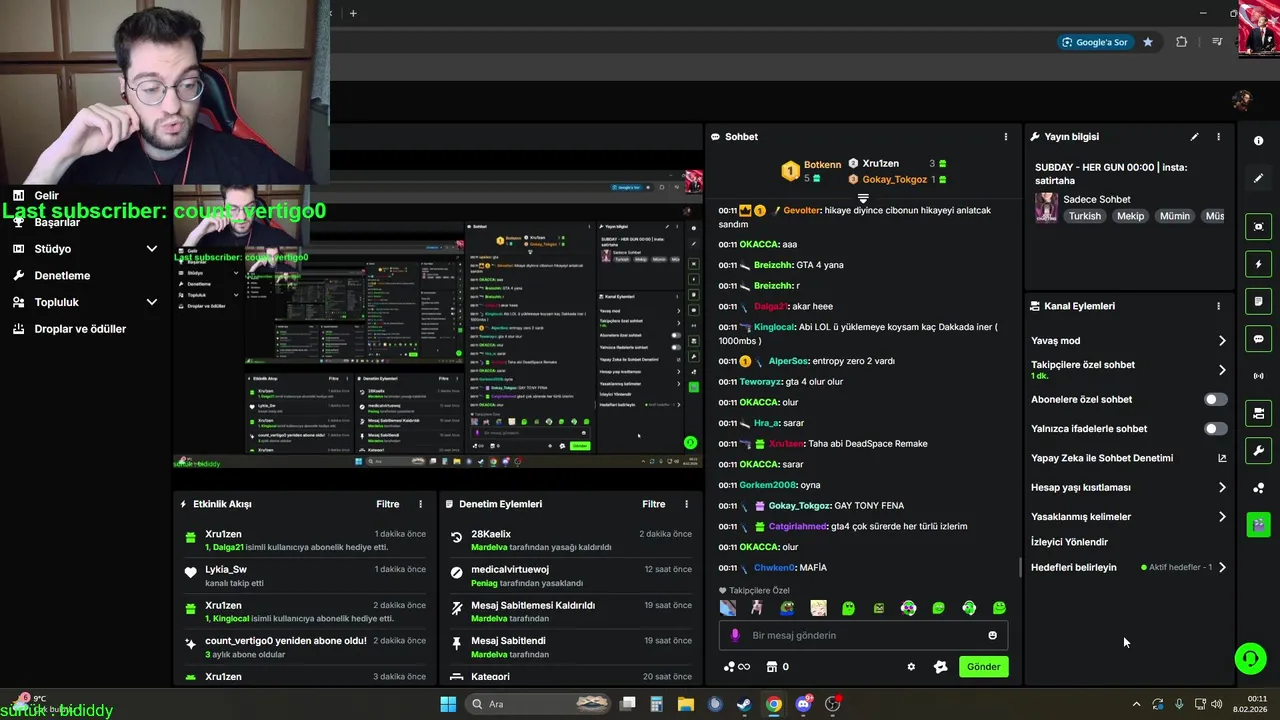Open Denetleme in the sidebar

(x=62, y=275)
